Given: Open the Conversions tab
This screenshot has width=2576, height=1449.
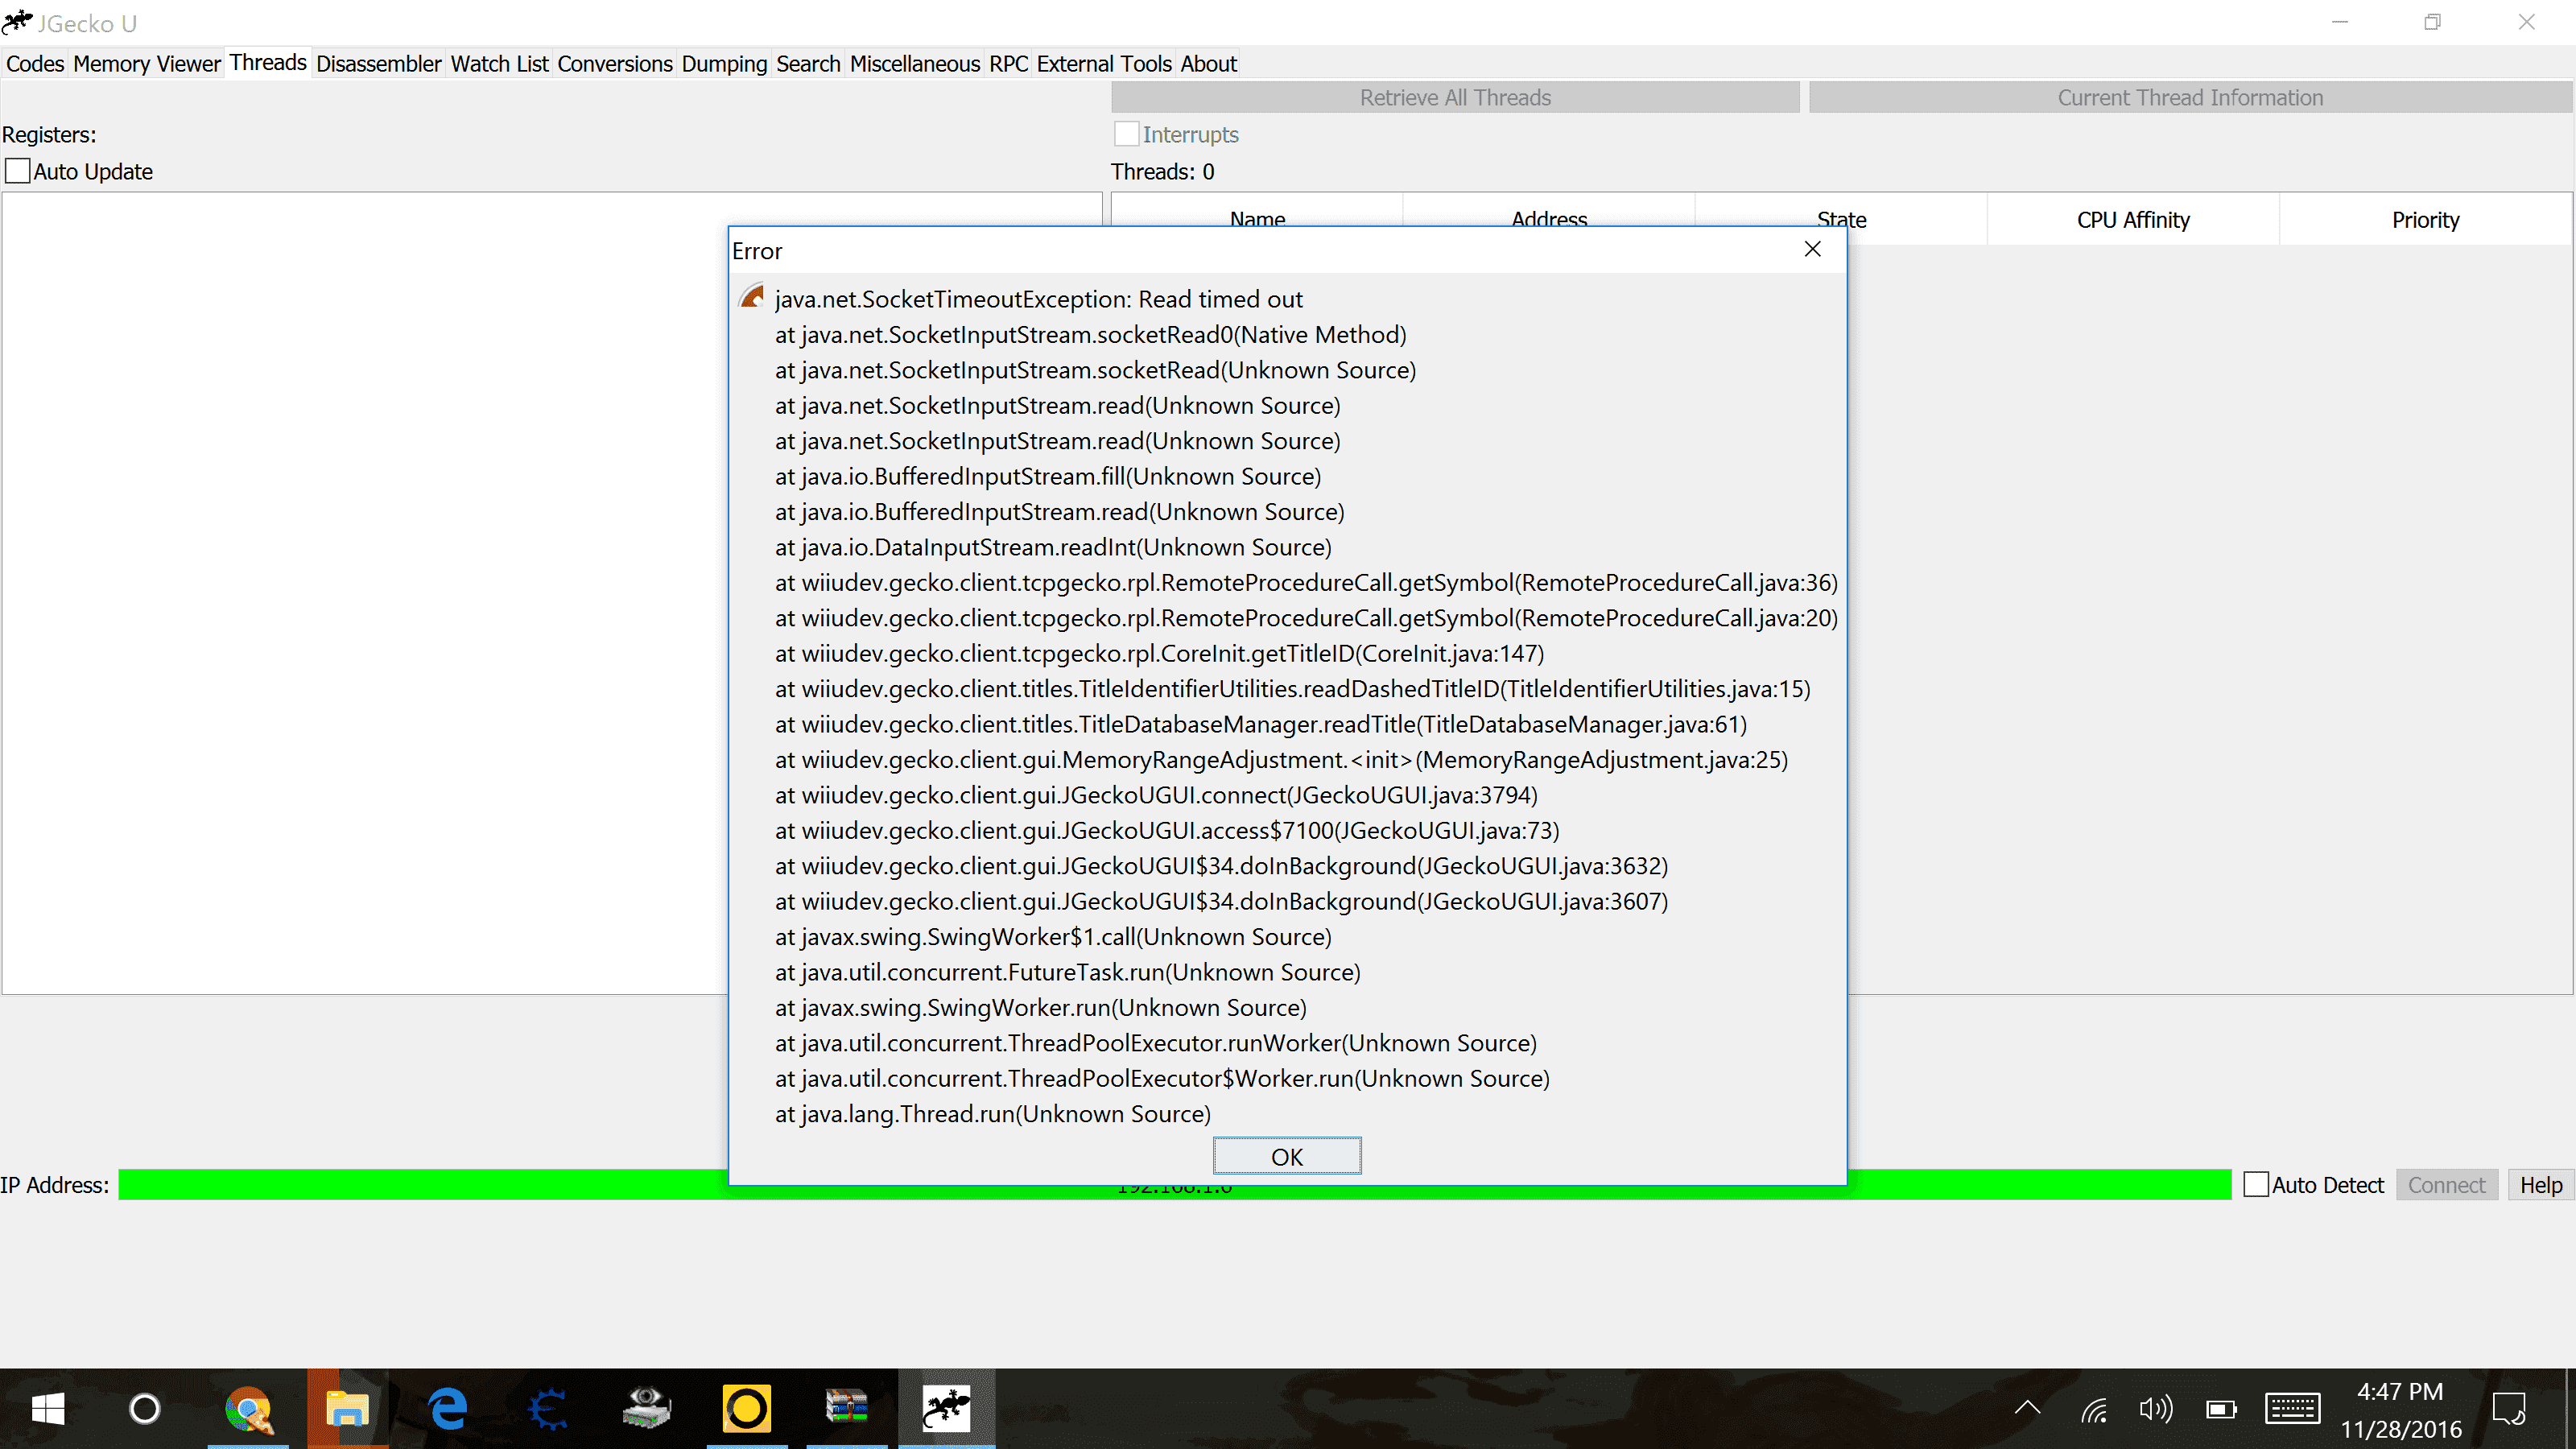Looking at the screenshot, I should coord(615,64).
